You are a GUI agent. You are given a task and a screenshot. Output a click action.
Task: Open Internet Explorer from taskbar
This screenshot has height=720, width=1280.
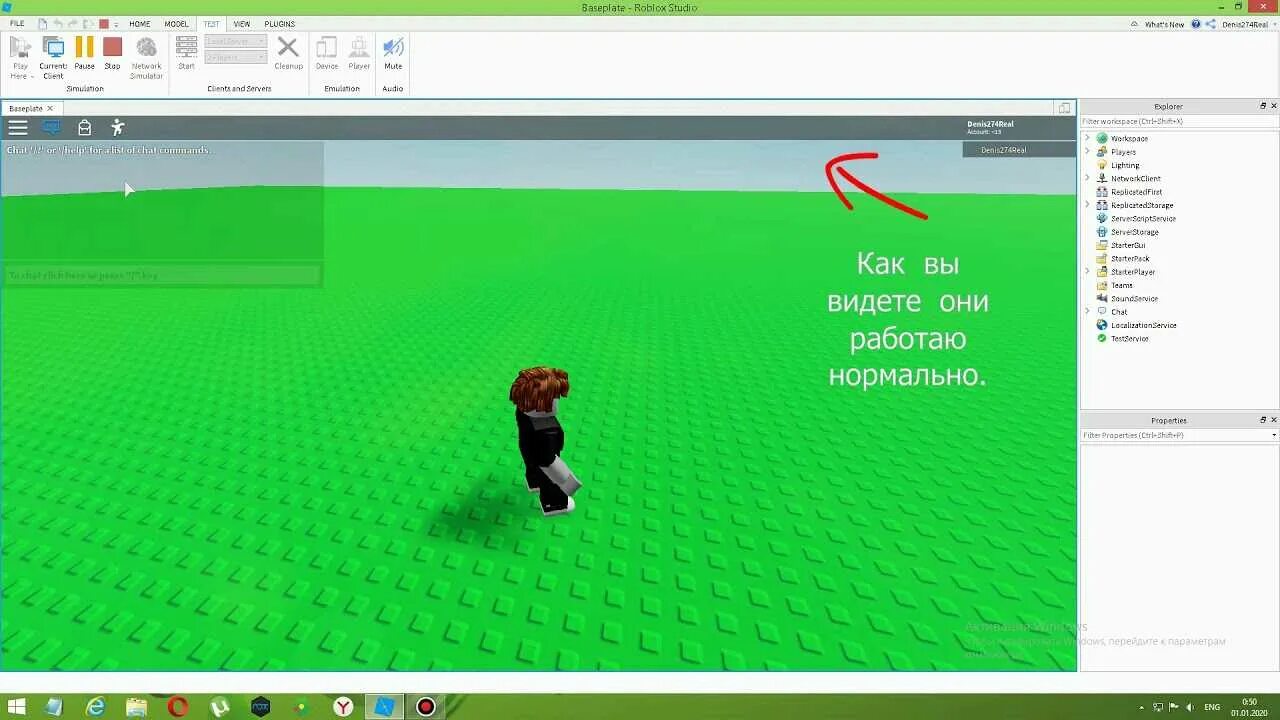point(96,707)
